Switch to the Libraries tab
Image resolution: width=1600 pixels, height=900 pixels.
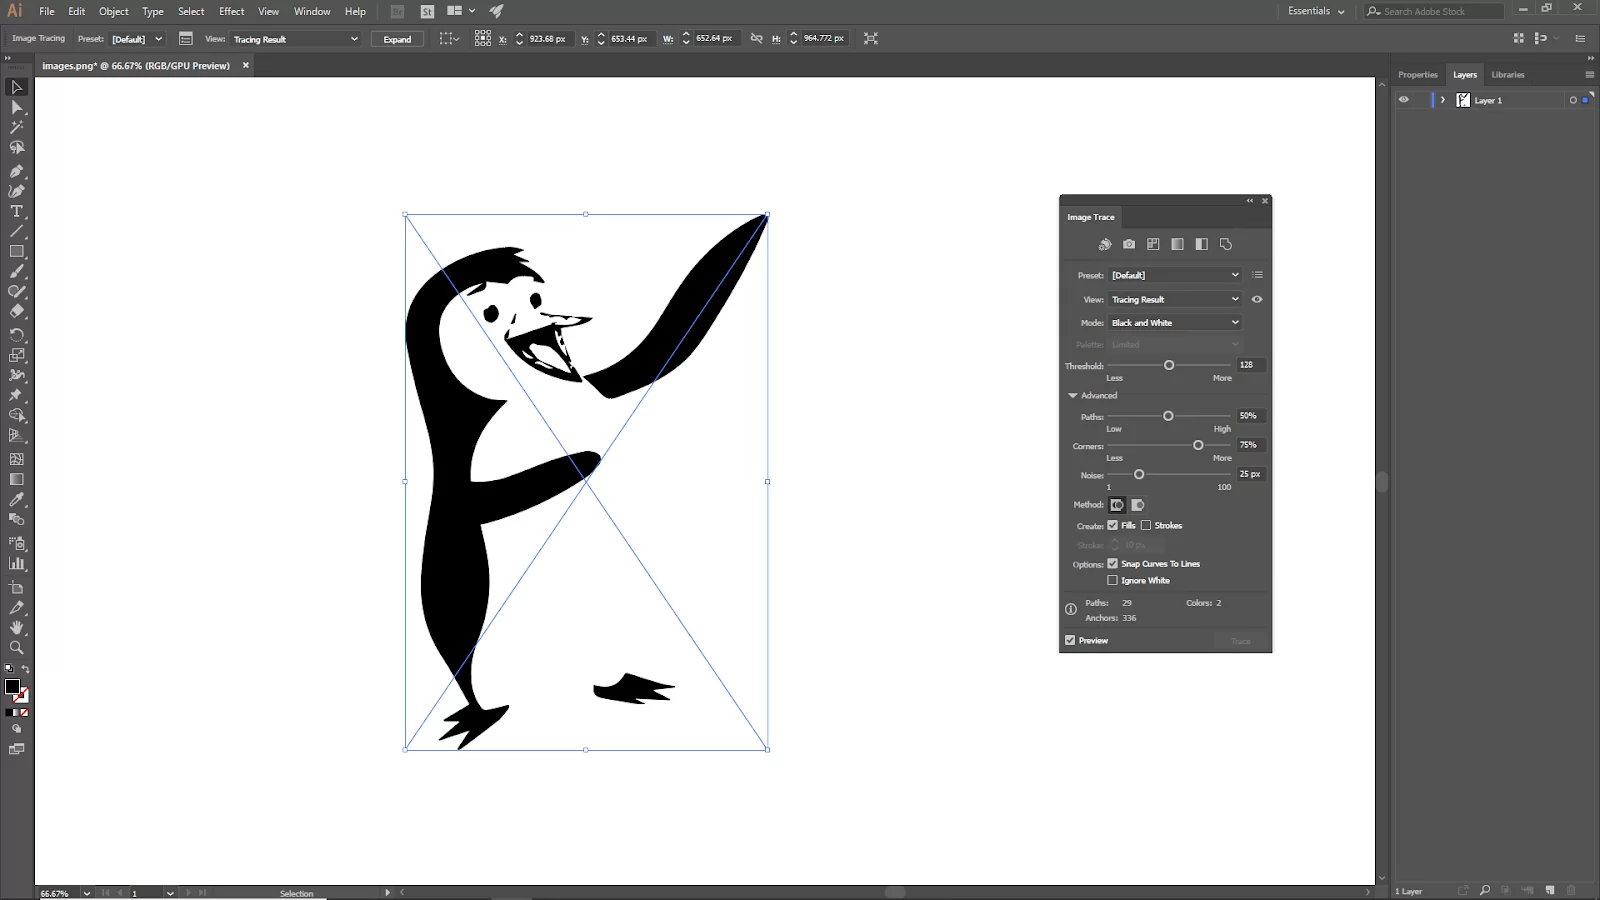click(x=1508, y=75)
